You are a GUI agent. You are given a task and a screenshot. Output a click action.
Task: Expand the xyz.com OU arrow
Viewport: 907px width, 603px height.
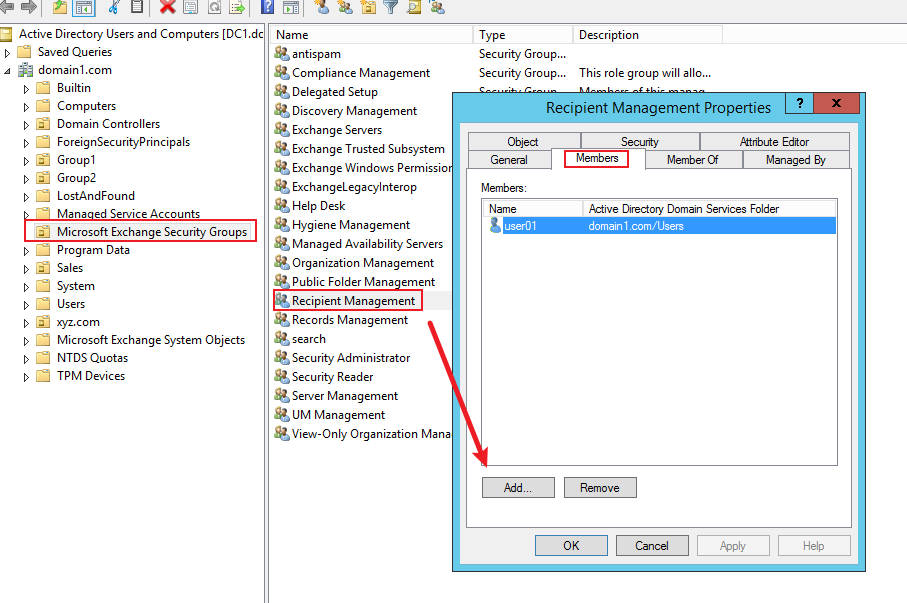[x=26, y=323]
